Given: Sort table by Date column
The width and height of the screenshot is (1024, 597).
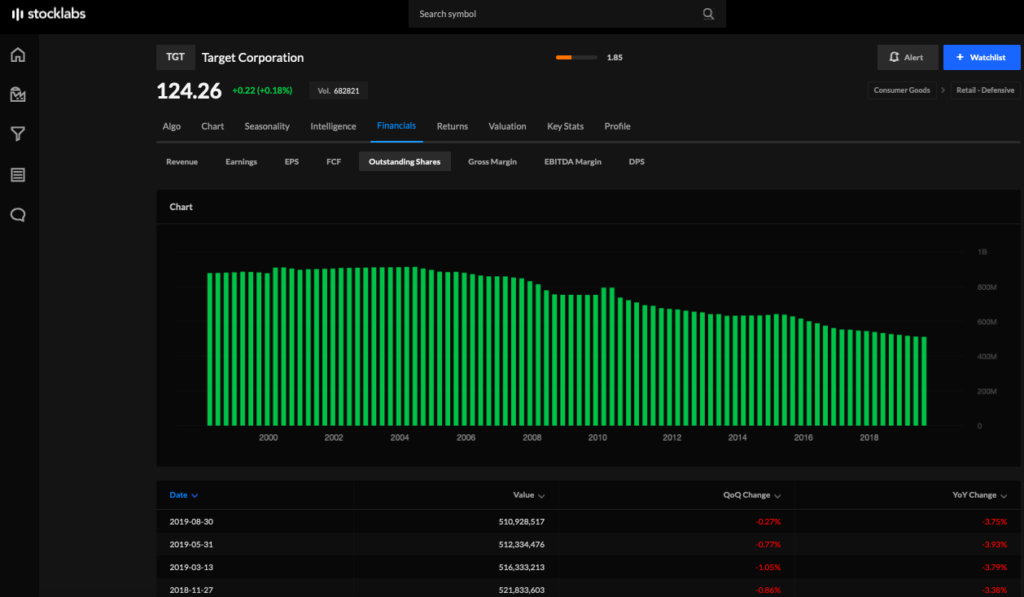Looking at the screenshot, I should (184, 495).
